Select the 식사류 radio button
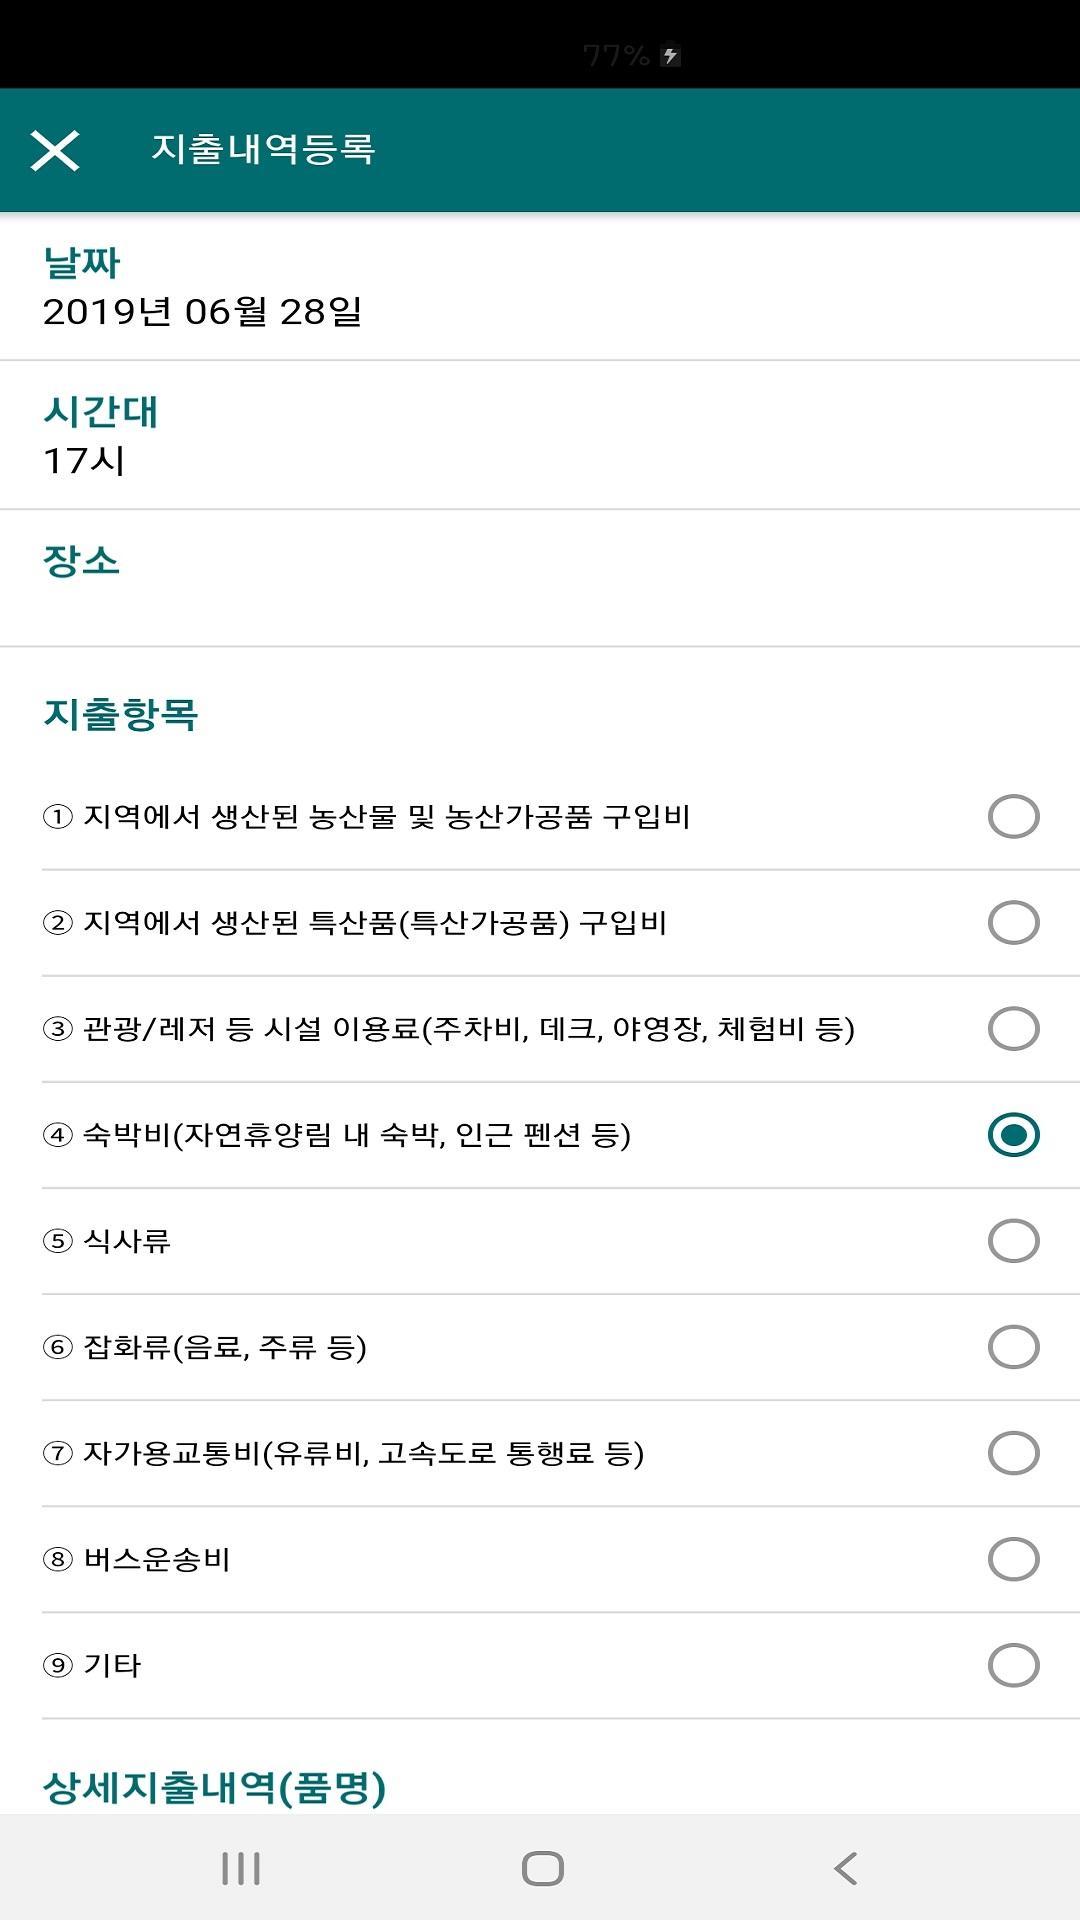1080x1920 pixels. click(1013, 1241)
